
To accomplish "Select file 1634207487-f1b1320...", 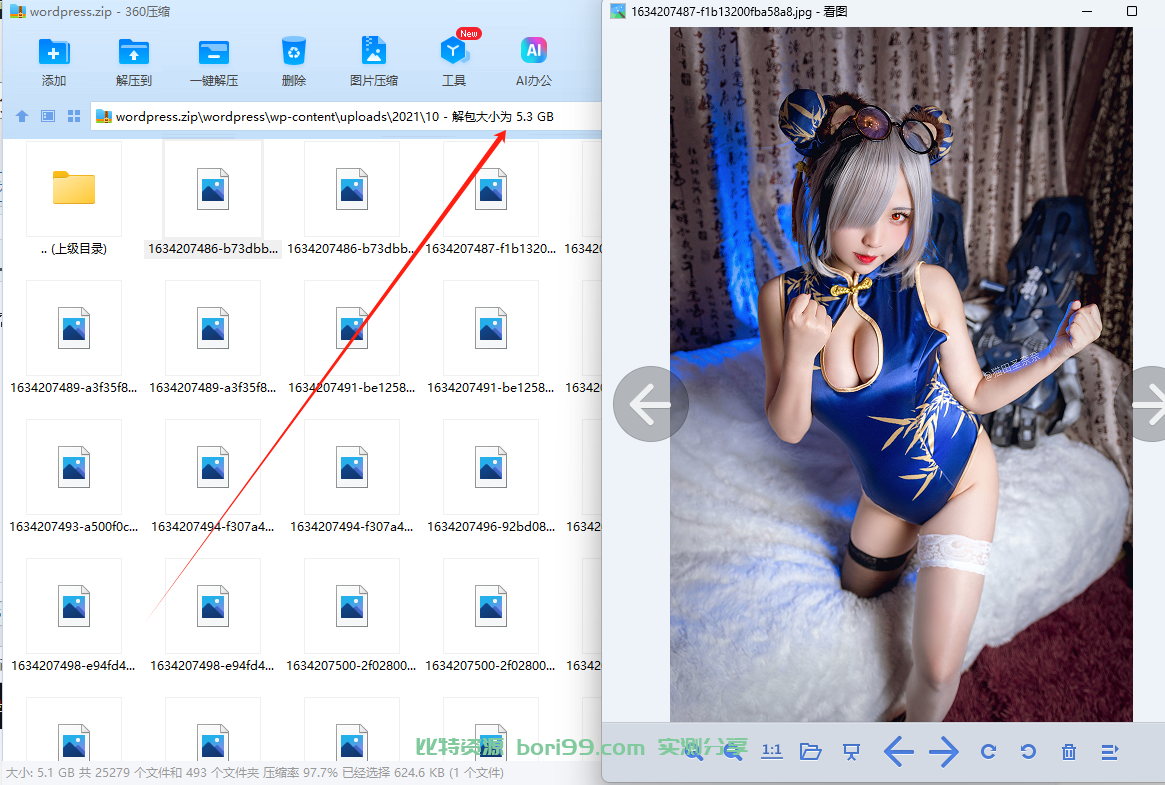I will [490, 198].
